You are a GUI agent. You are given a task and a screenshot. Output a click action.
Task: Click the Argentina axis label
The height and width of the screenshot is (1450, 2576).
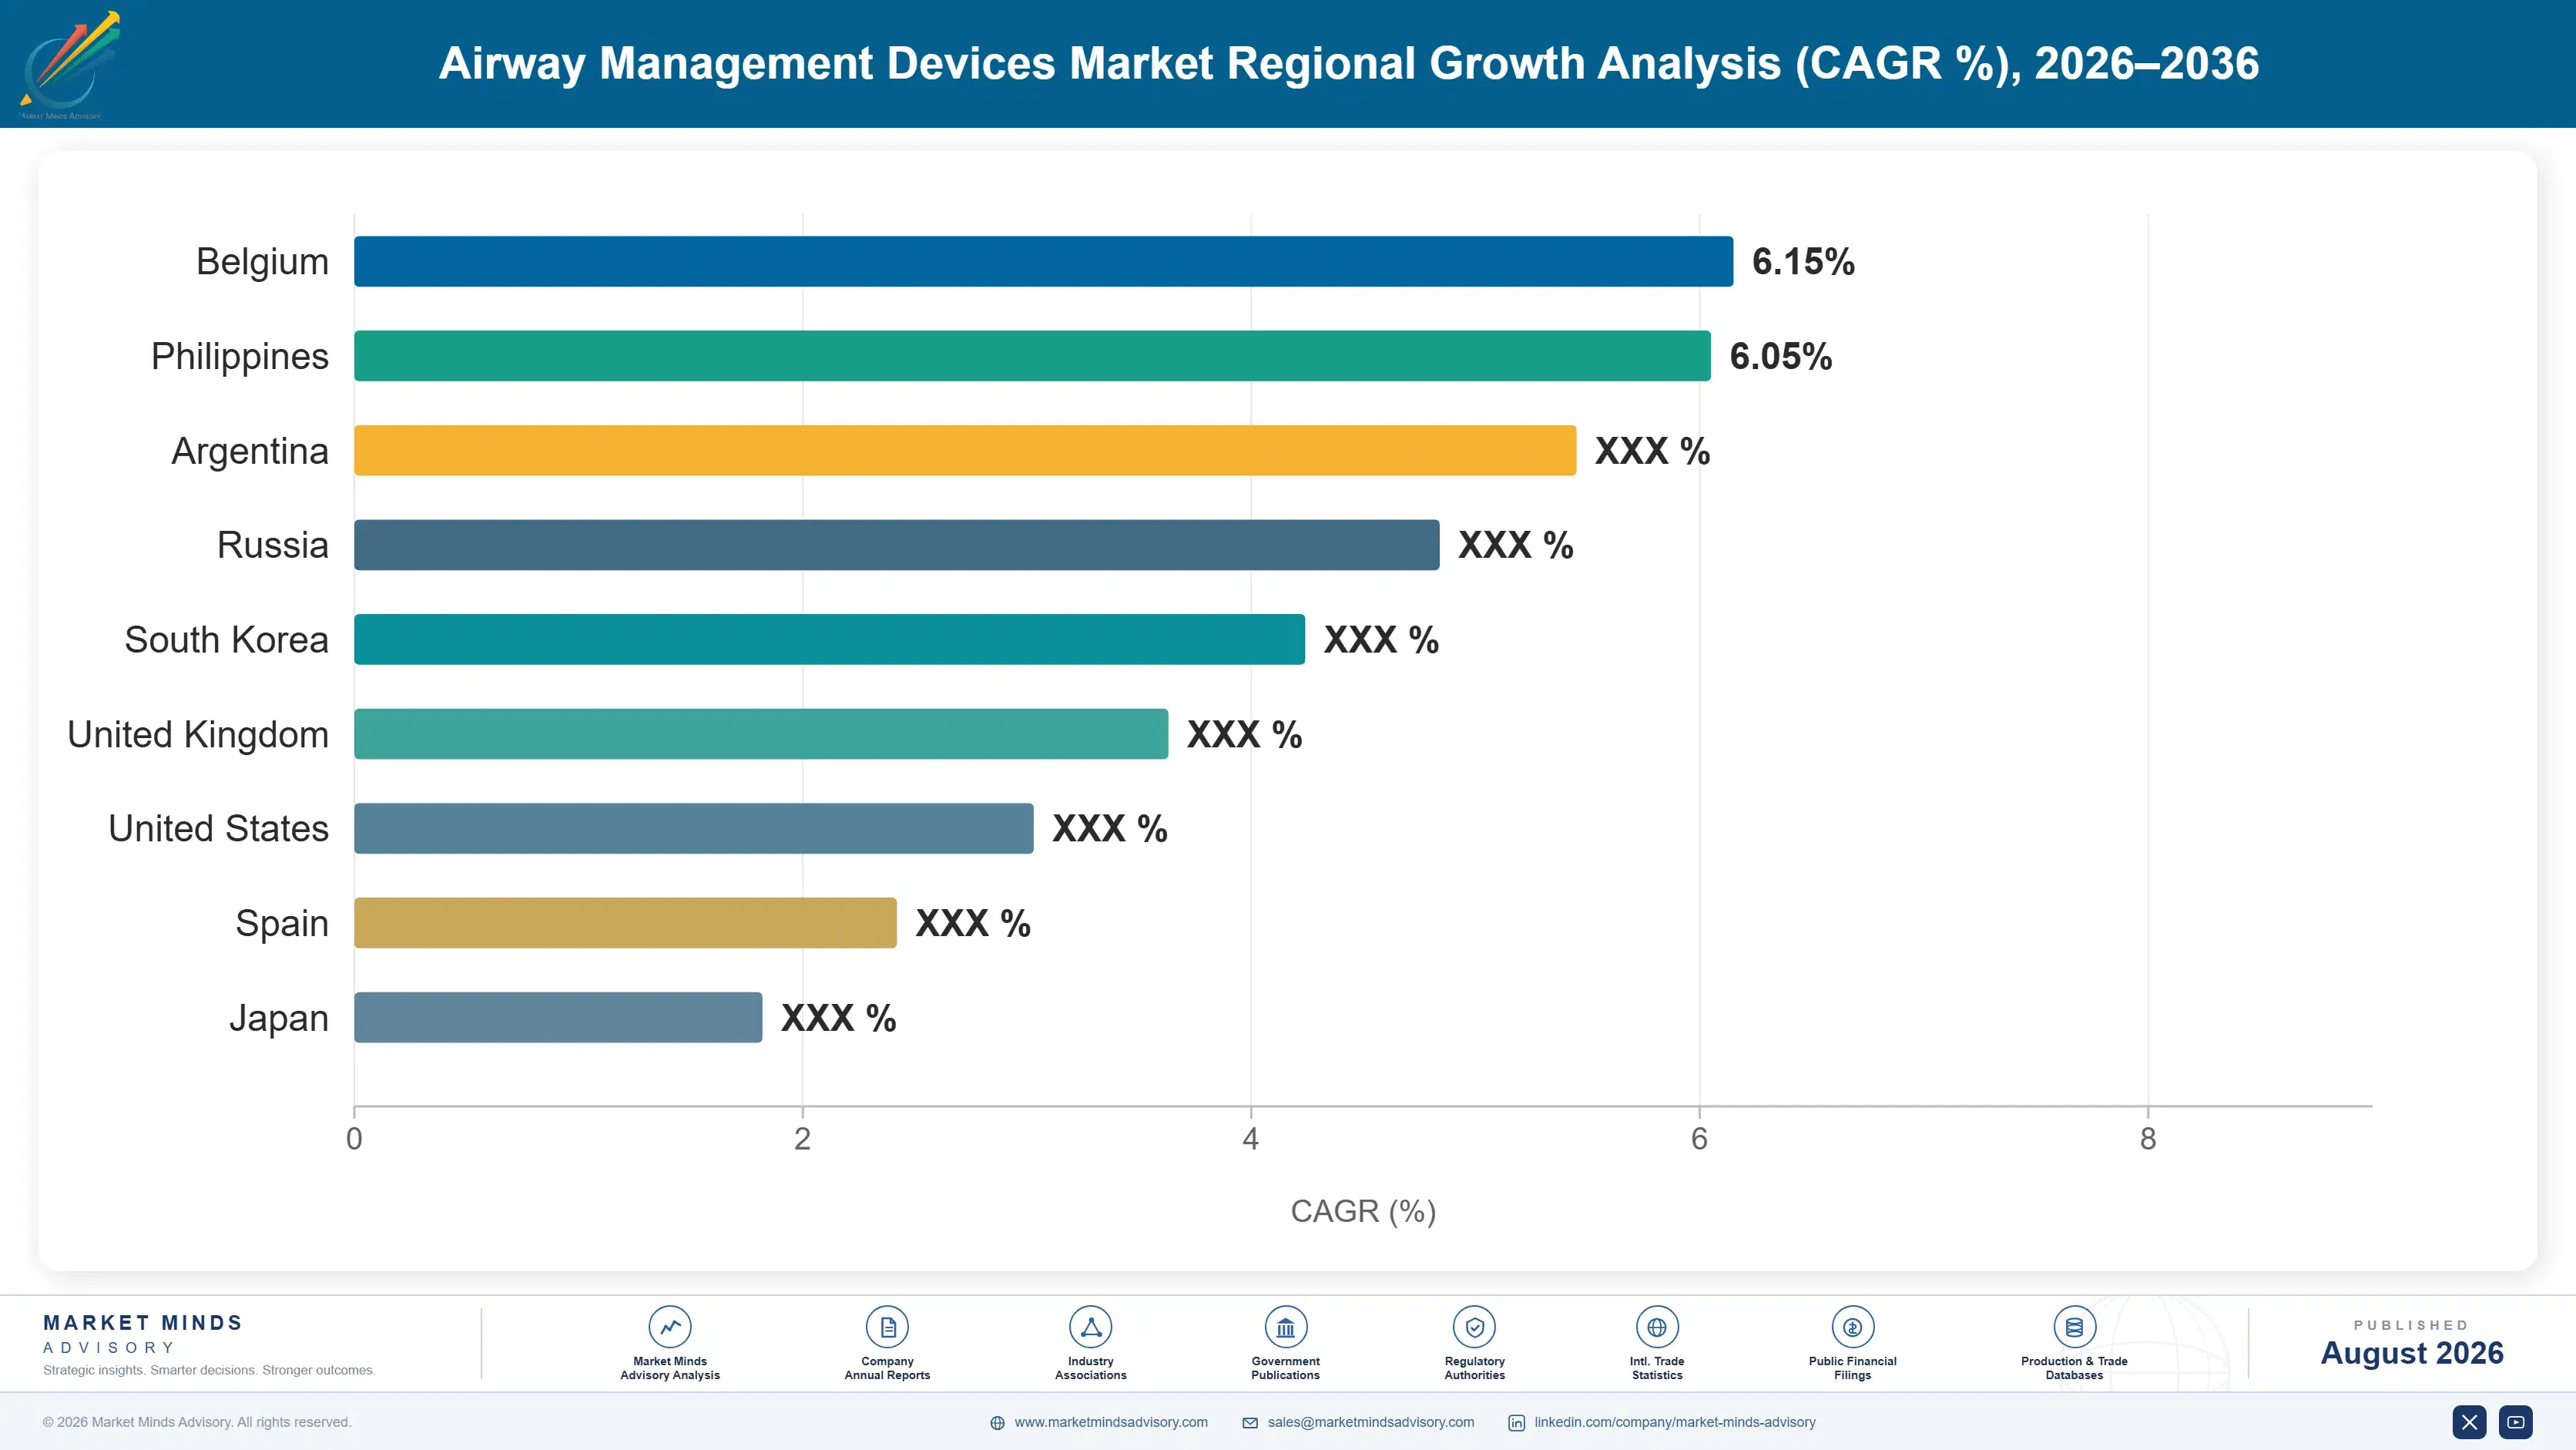tap(250, 452)
